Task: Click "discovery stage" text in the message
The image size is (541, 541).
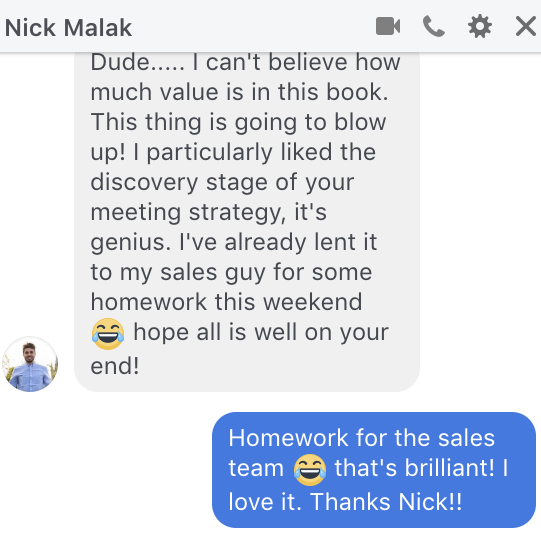Action: coord(179,183)
